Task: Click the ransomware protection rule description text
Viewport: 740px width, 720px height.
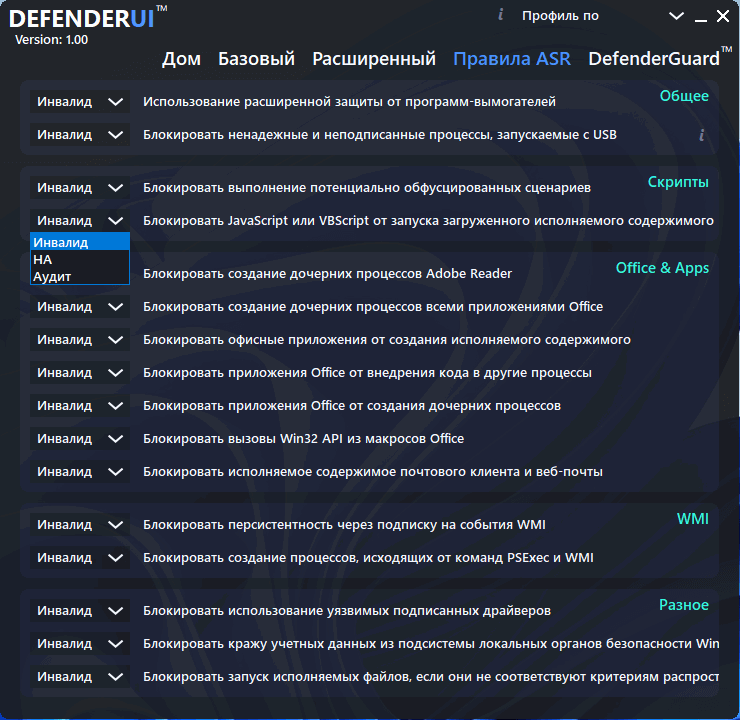Action: coord(349,102)
